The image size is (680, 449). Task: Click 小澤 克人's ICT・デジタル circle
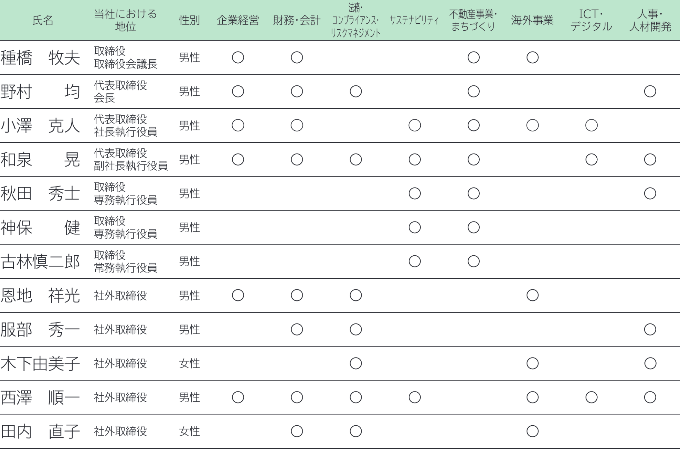[x=591, y=125]
